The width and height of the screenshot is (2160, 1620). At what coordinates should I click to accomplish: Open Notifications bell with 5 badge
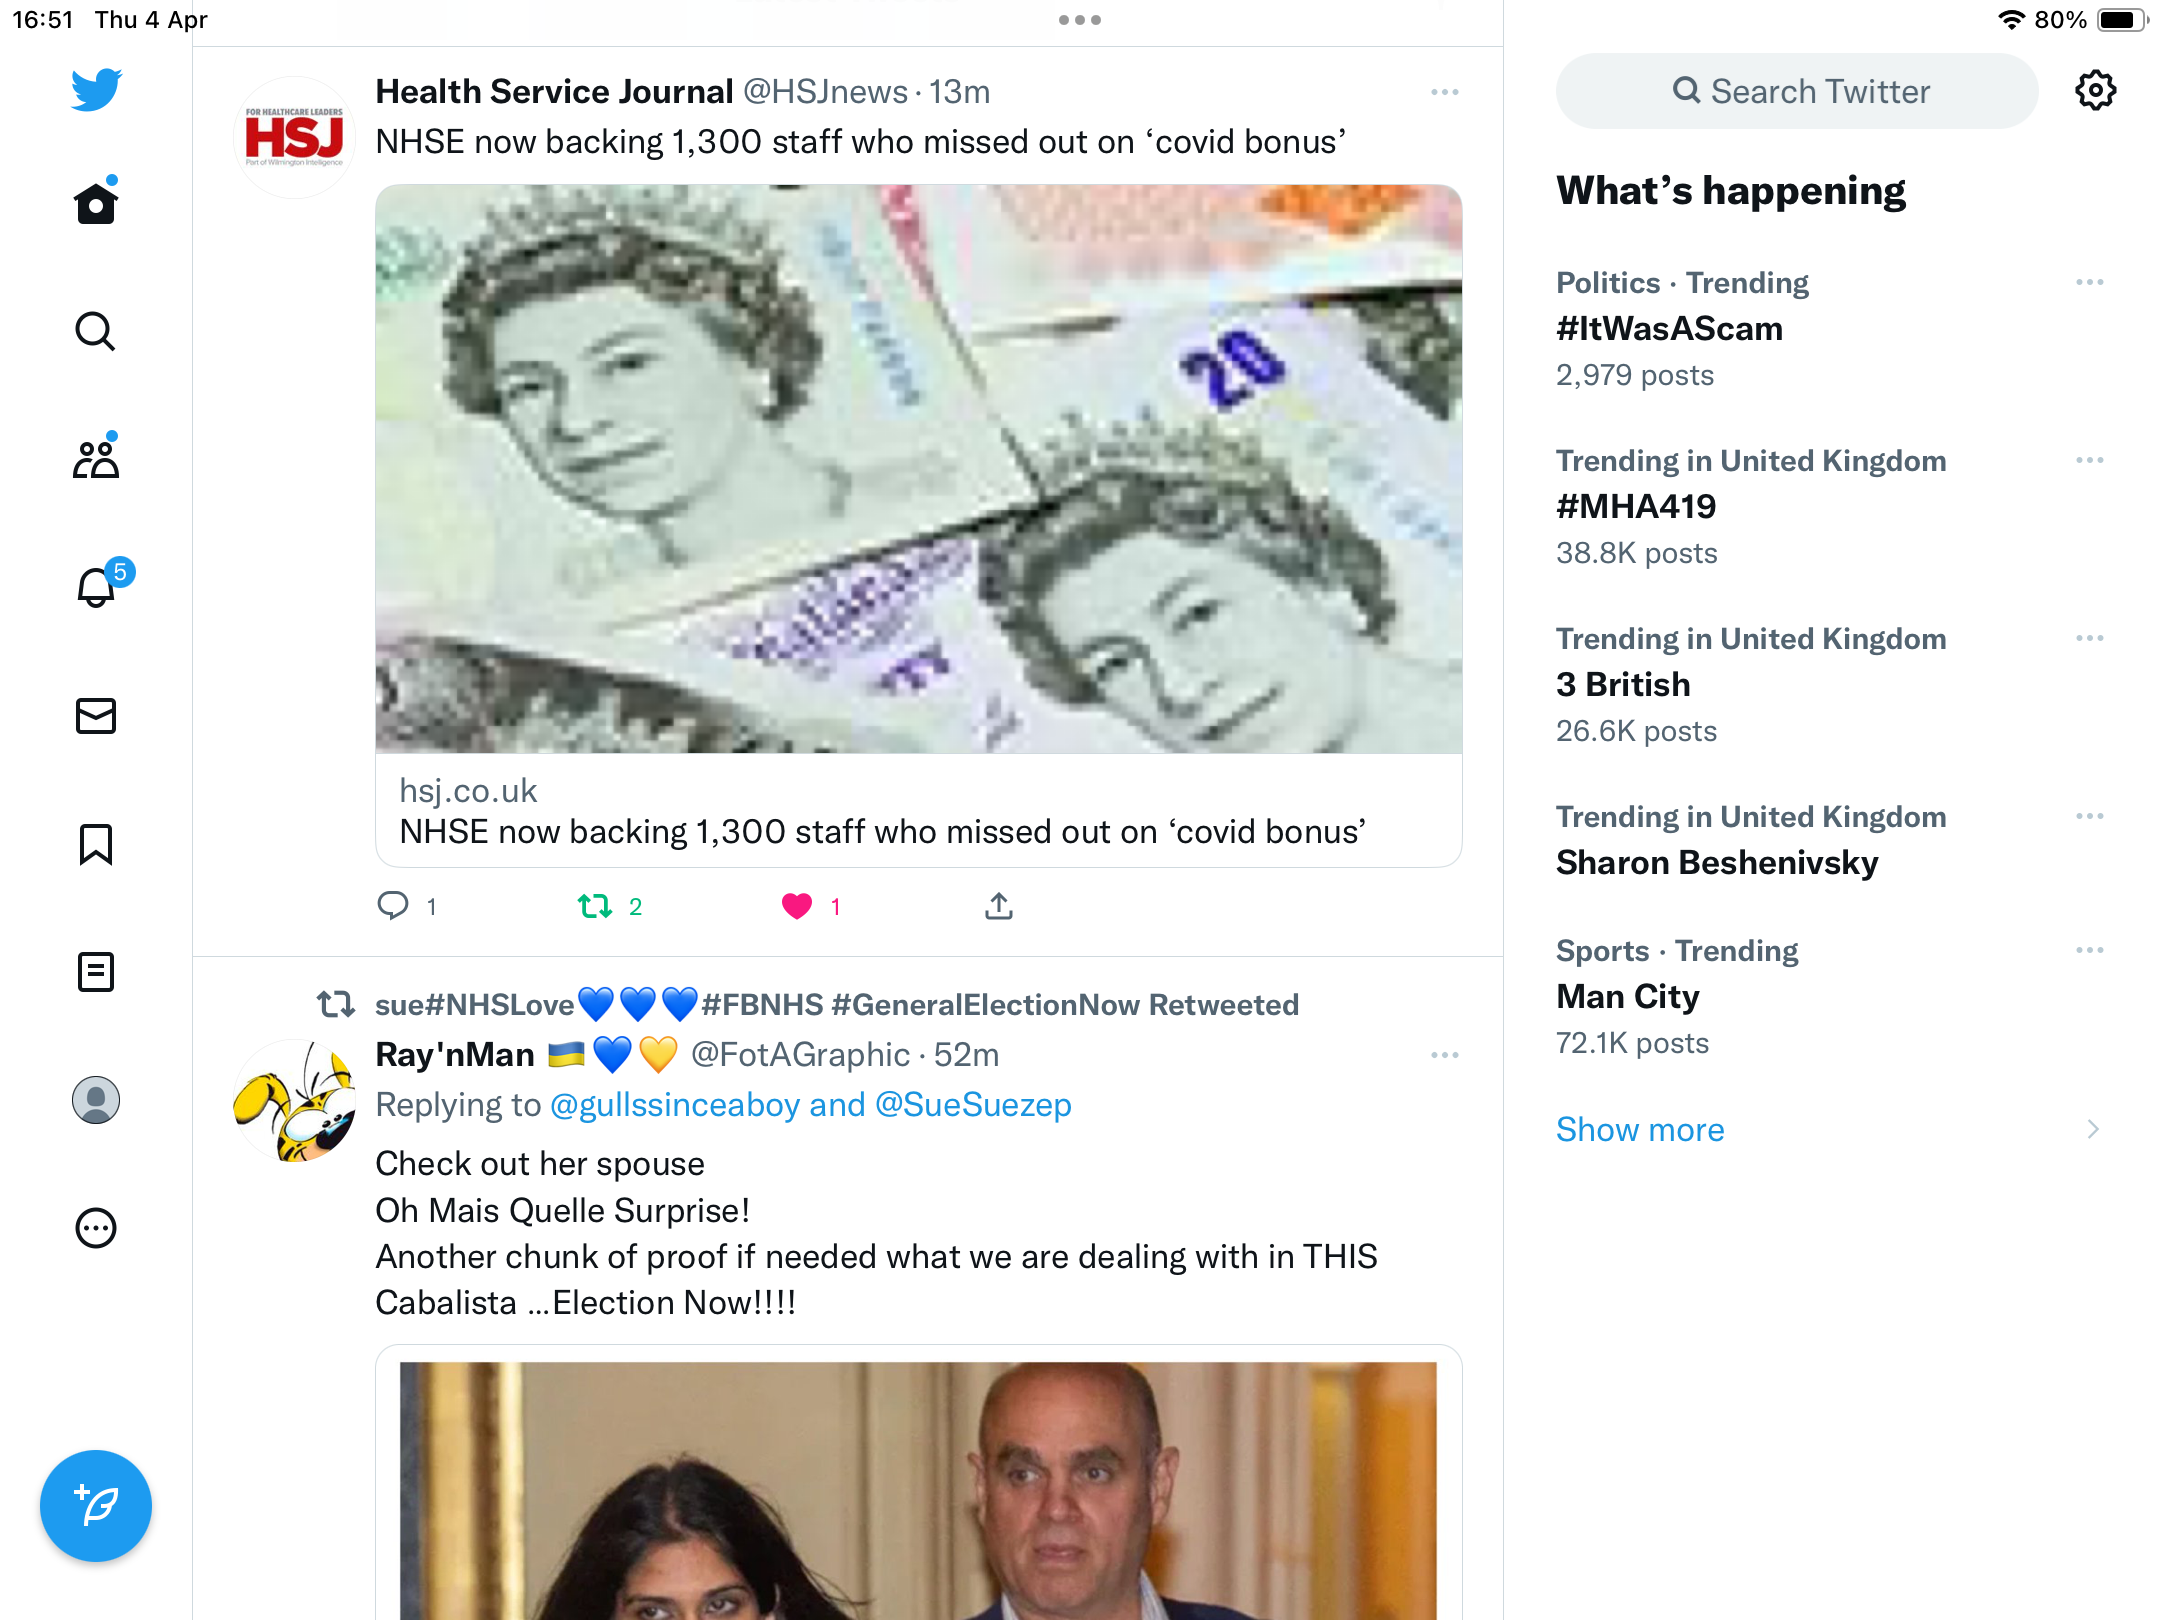coord(98,586)
